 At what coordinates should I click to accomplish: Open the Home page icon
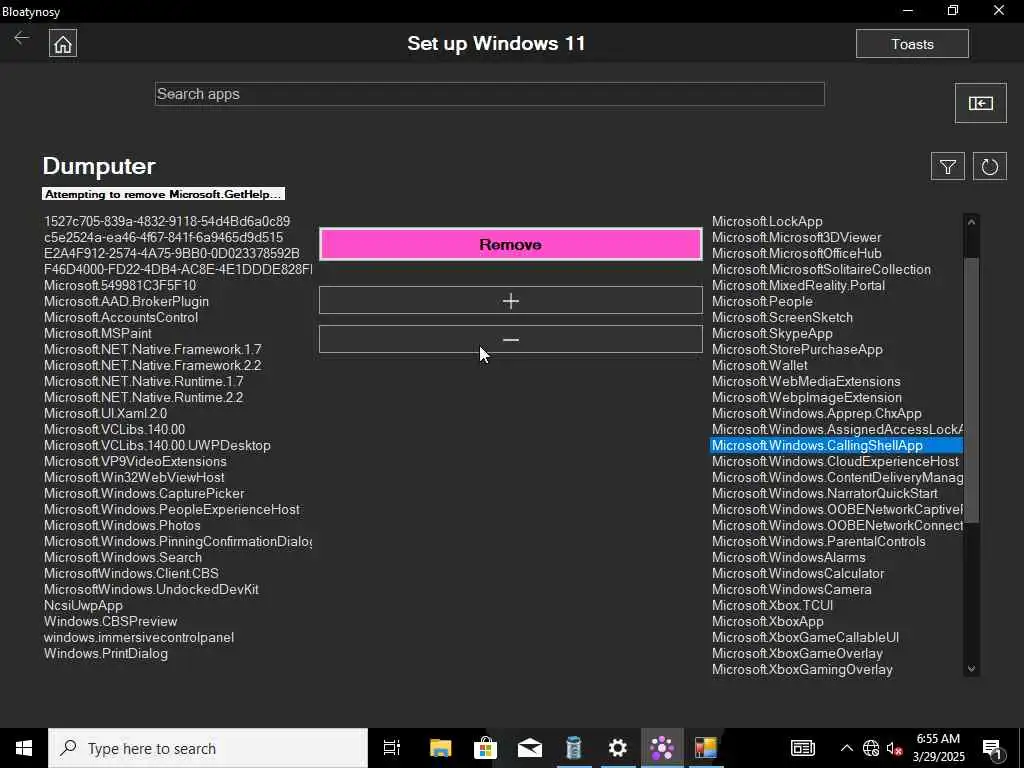click(x=63, y=44)
